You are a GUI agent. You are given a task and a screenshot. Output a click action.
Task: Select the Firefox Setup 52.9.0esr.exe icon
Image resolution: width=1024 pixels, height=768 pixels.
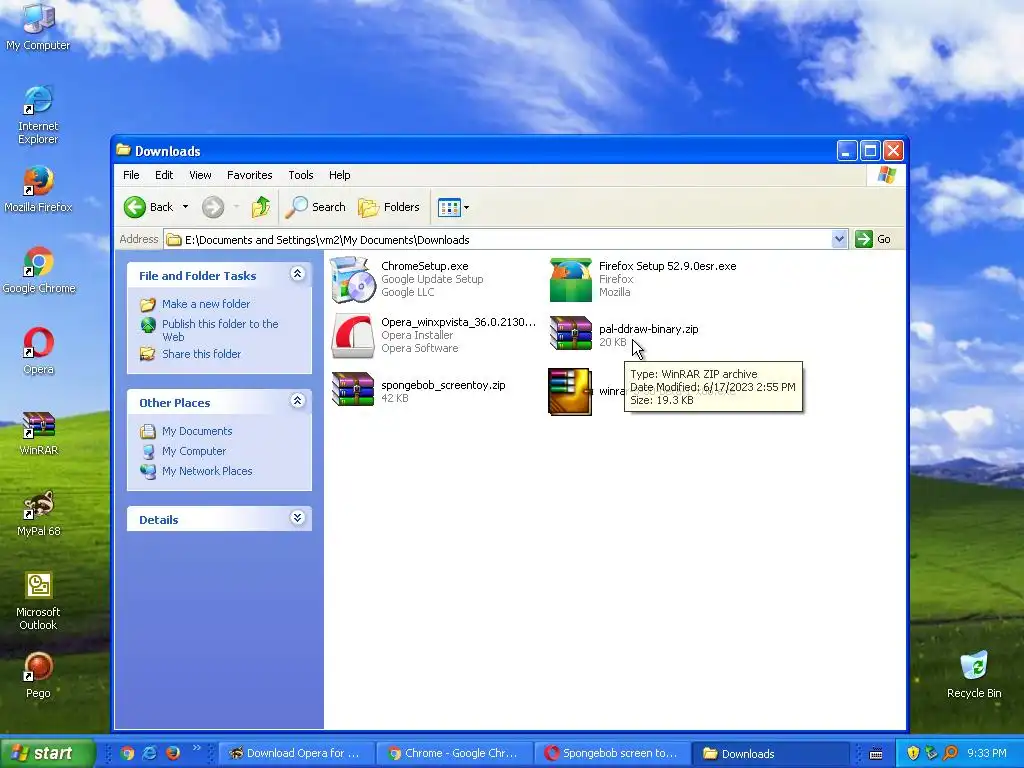[x=571, y=280]
